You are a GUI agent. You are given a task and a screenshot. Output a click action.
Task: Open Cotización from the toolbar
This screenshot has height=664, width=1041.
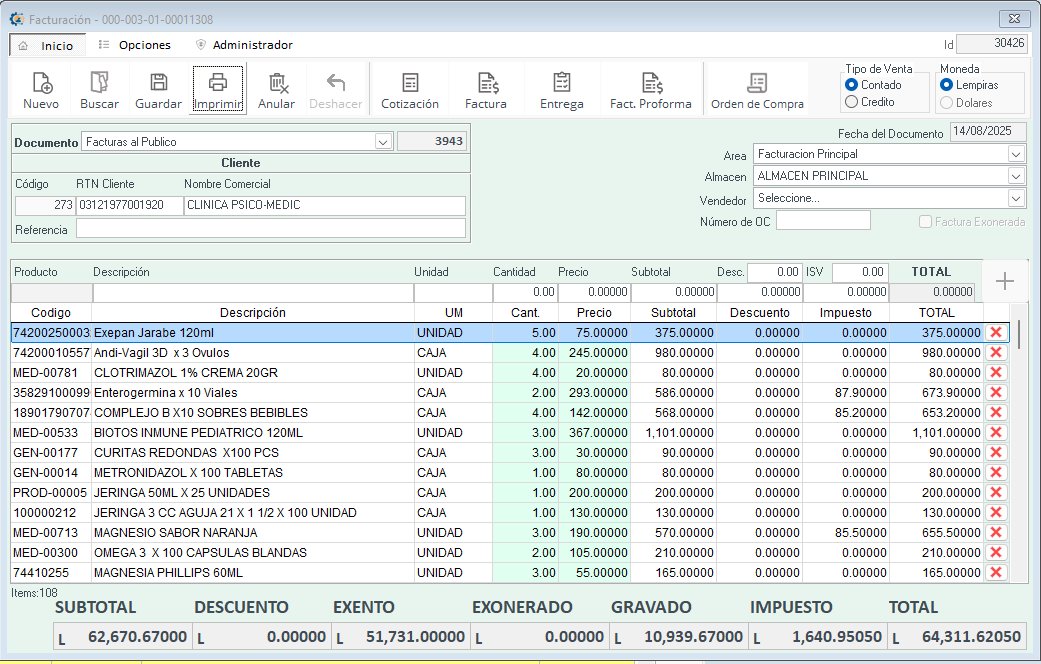(410, 84)
